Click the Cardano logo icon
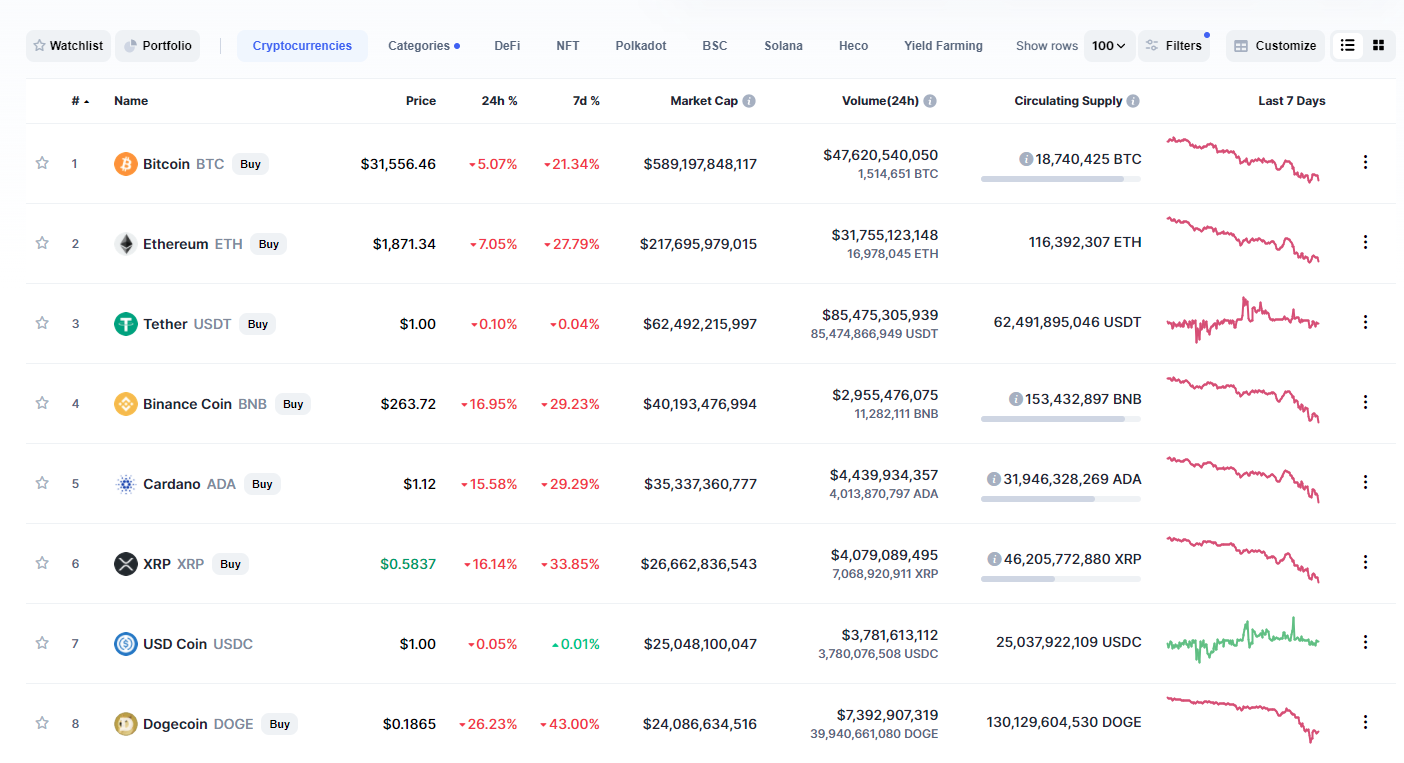1404x763 pixels. 126,484
